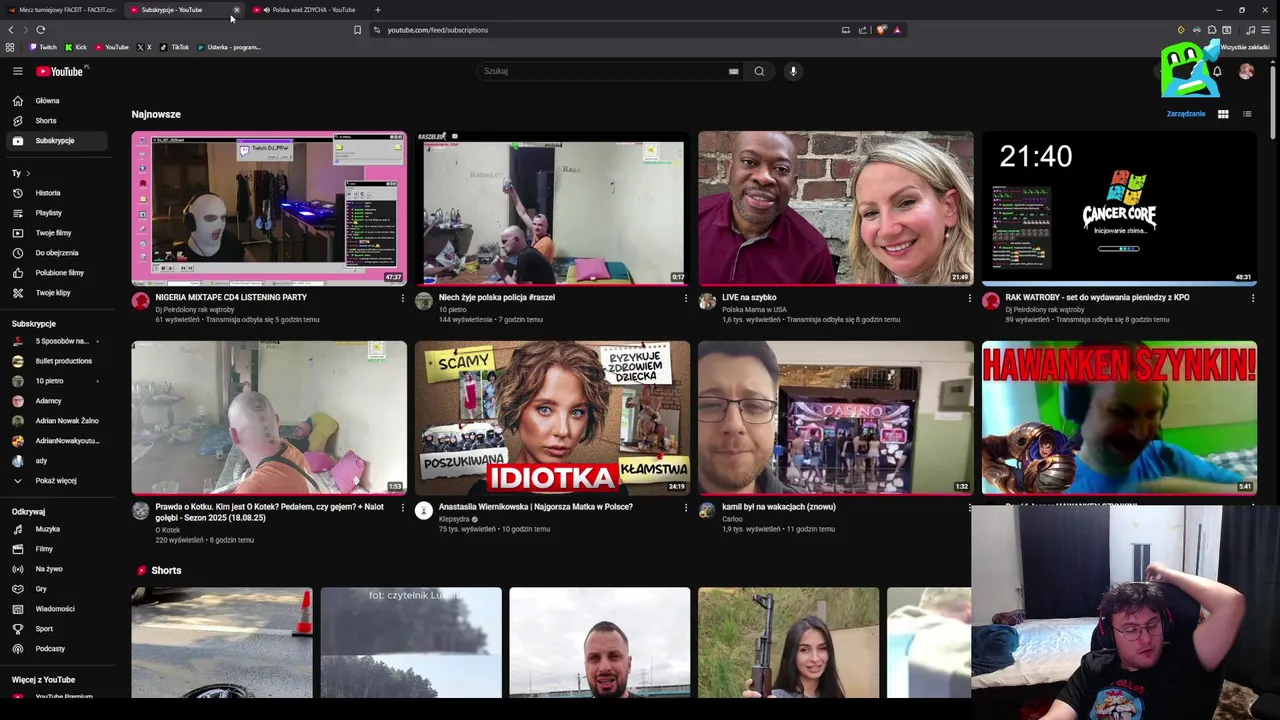
Task: Click the Zarządzanie link
Action: click(1186, 114)
